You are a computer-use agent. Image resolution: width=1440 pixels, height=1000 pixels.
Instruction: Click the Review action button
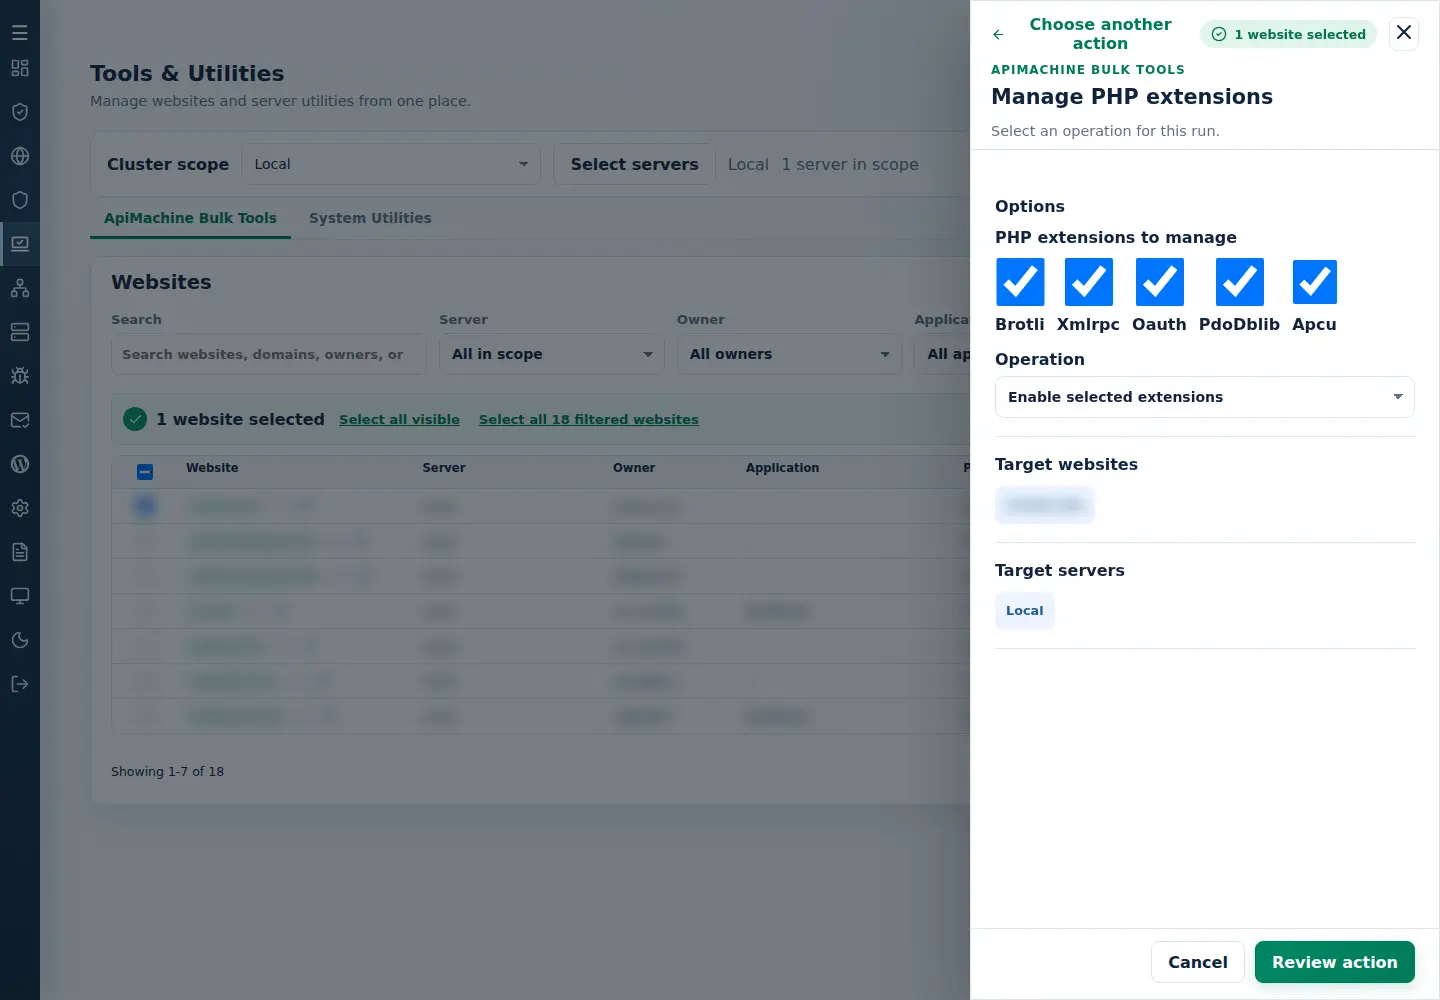pos(1335,962)
